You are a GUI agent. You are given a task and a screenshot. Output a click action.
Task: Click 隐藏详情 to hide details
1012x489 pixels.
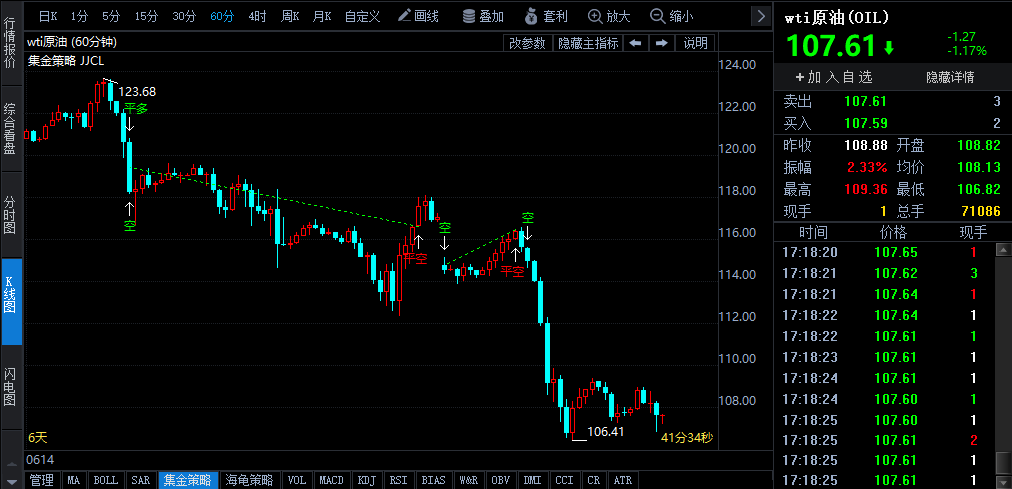point(950,77)
